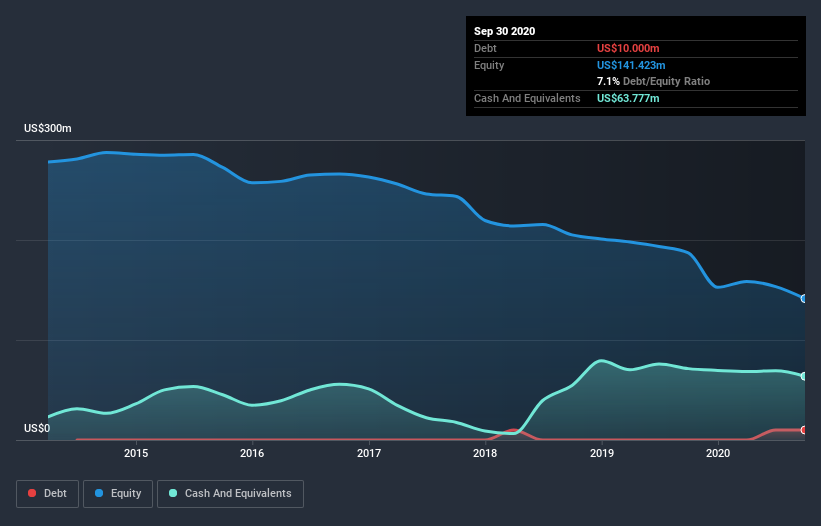Toggle the Equity legend button
This screenshot has height=526, width=821.
point(118,494)
